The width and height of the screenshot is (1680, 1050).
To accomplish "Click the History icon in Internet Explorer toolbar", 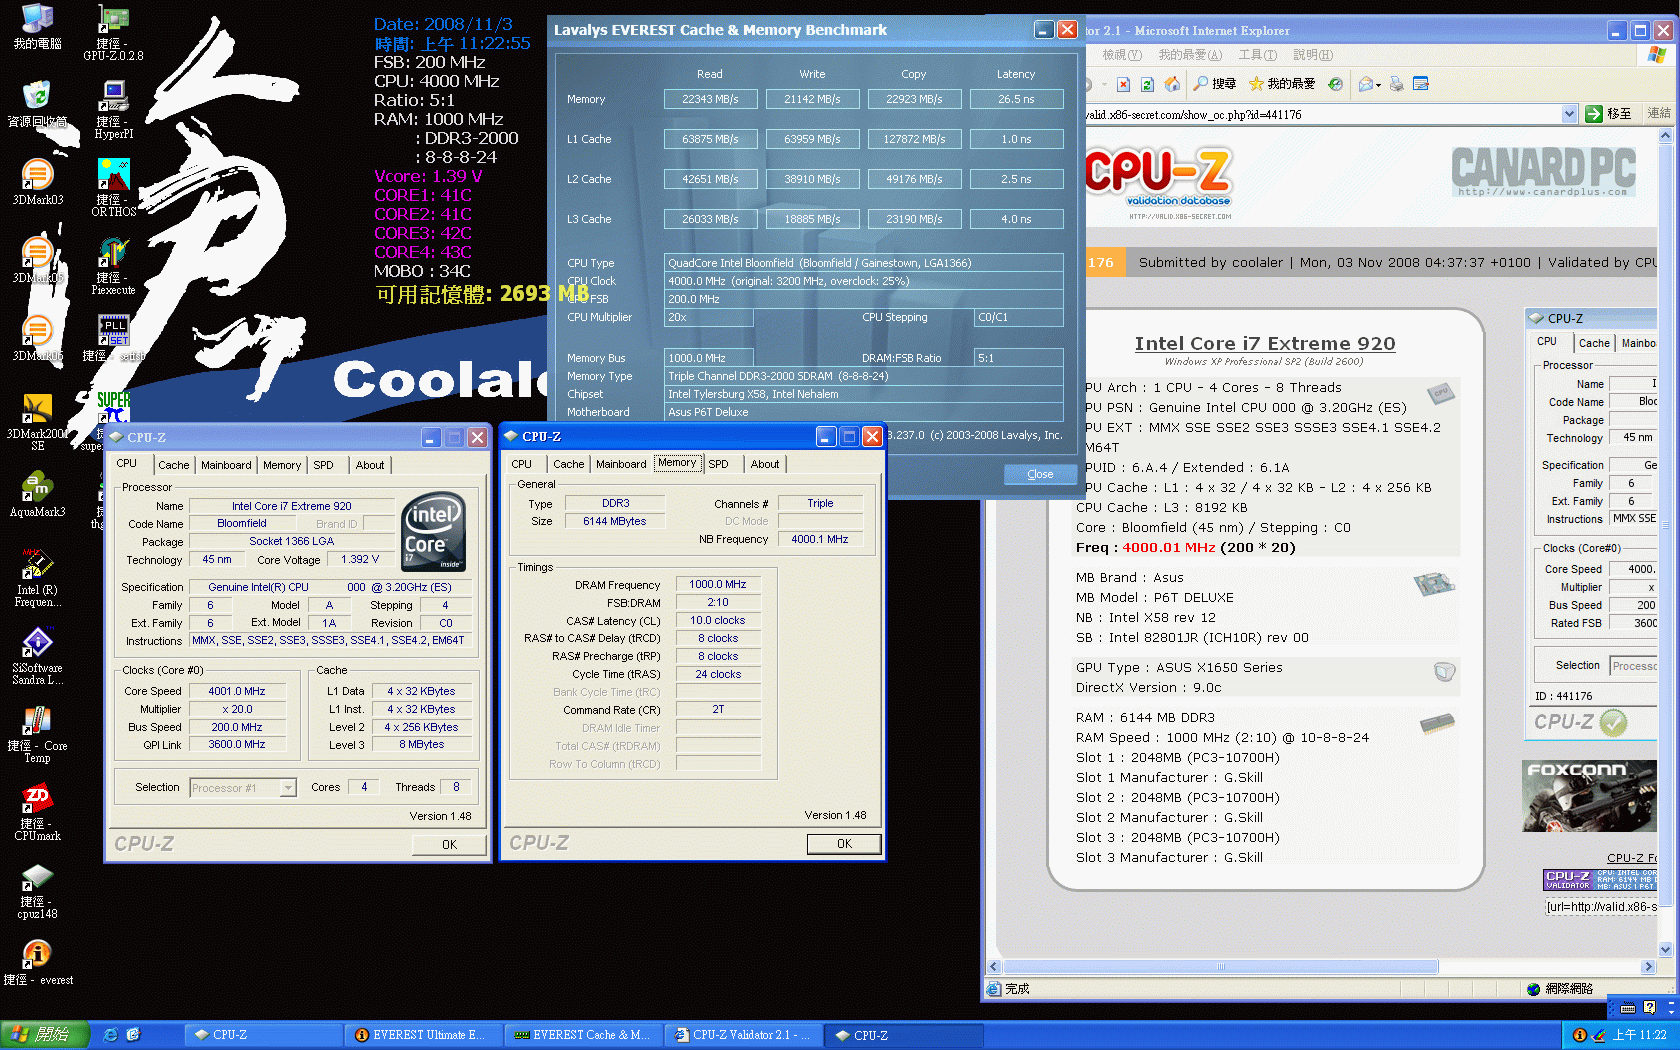I will [x=1335, y=84].
